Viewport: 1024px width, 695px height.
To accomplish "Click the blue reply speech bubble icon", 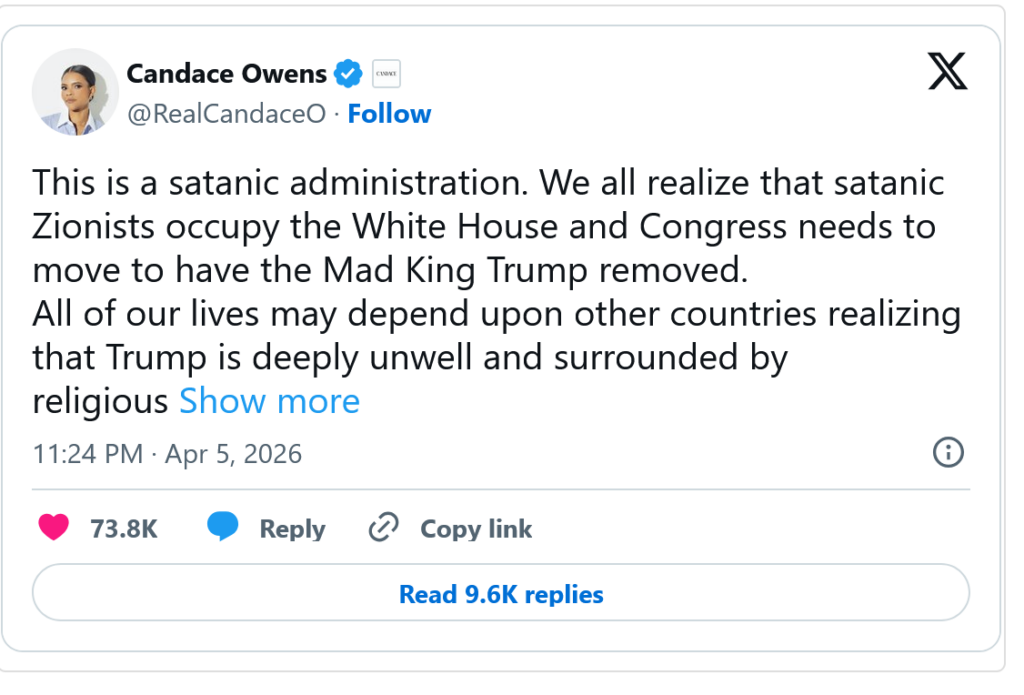I will [x=223, y=527].
